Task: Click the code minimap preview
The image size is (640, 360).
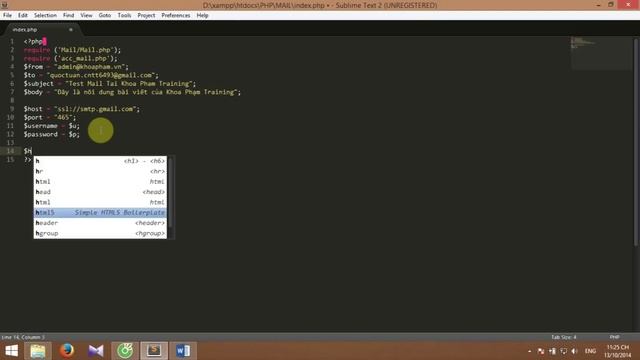Action: point(600,53)
